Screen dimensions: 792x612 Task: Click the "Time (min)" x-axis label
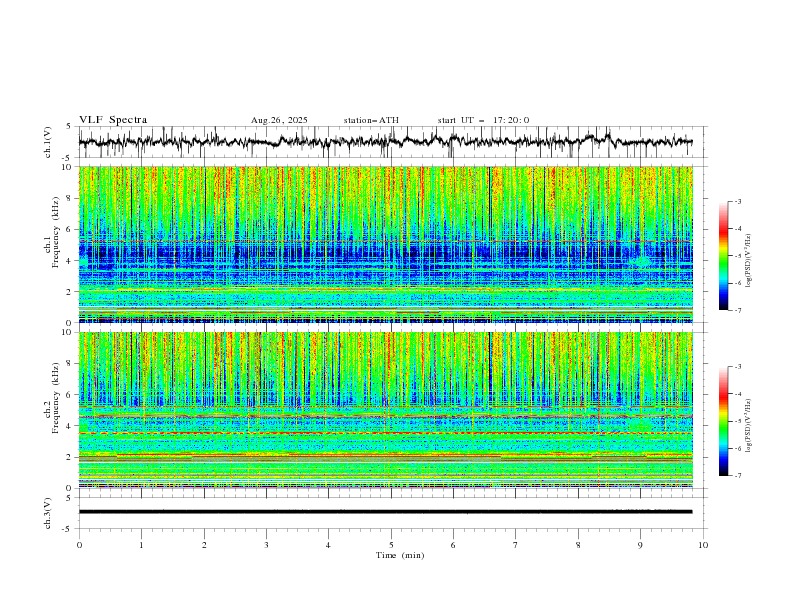pos(400,555)
